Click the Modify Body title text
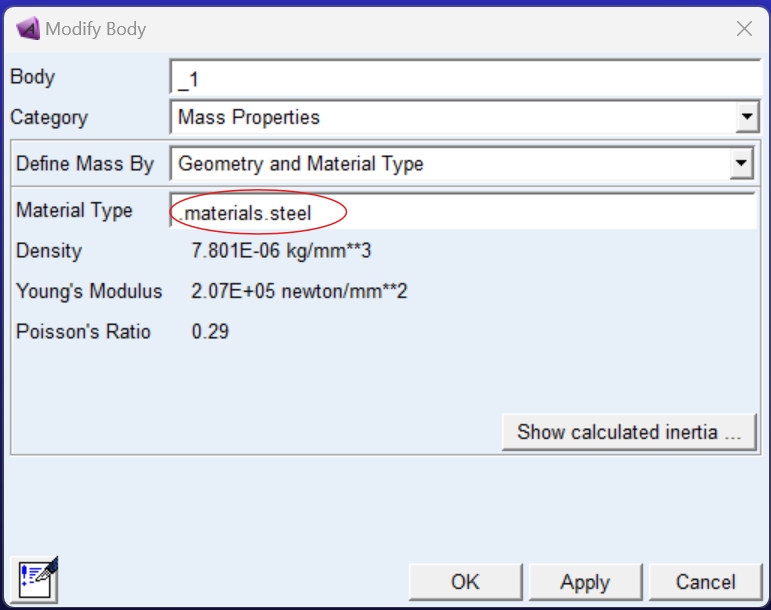771x610 pixels. coord(95,29)
